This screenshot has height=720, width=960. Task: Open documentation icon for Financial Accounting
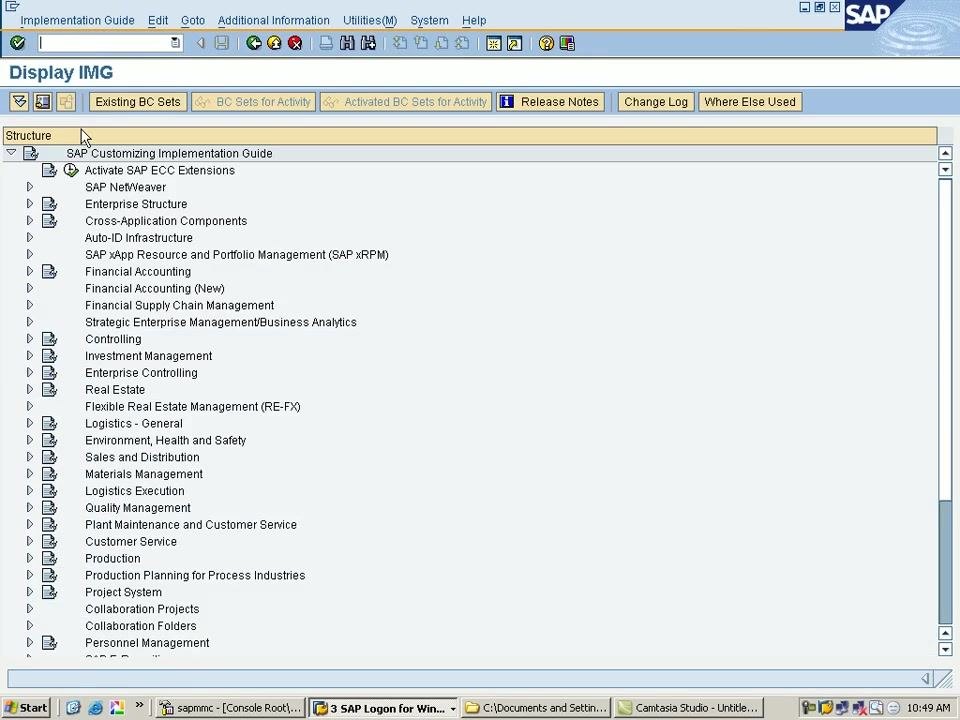(x=50, y=271)
